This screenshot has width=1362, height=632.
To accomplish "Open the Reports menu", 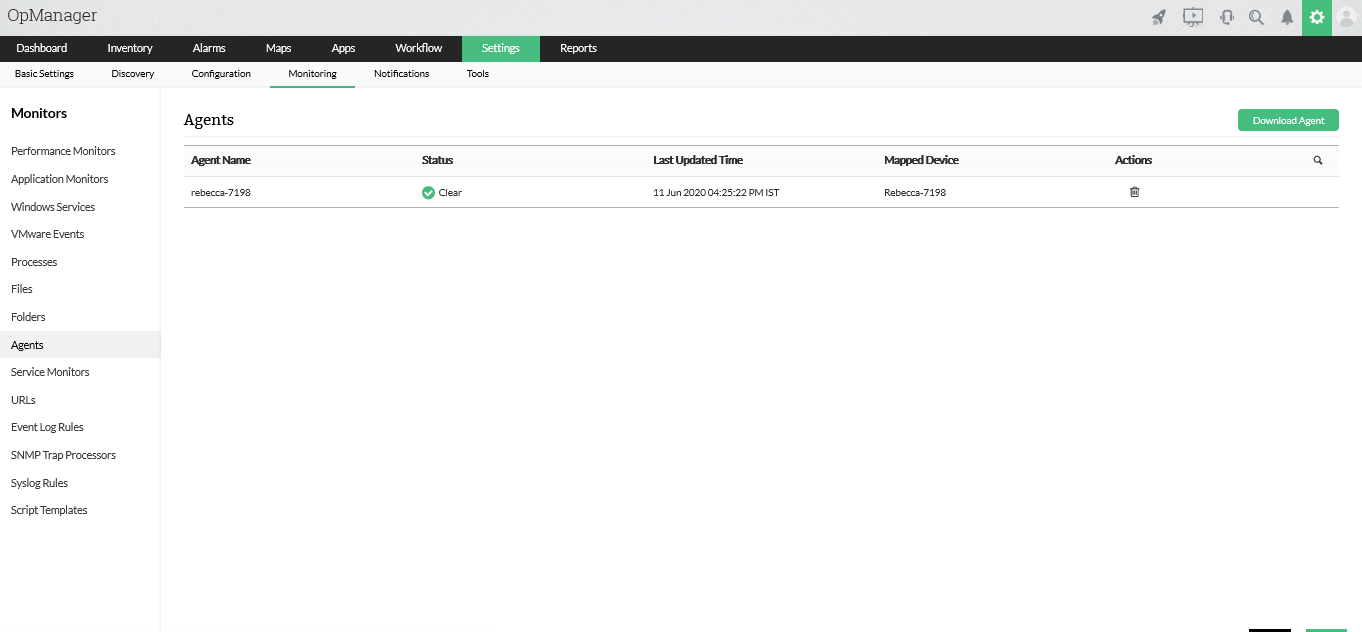I will pyautogui.click(x=578, y=48).
